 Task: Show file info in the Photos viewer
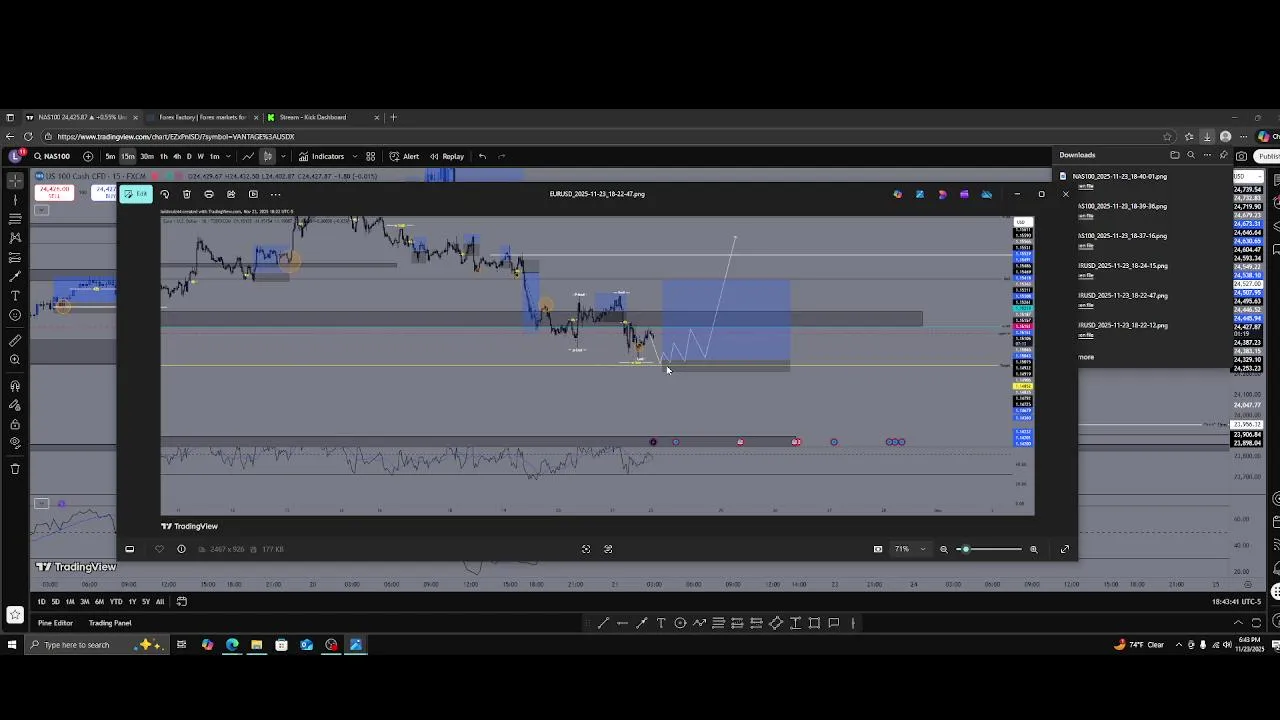pyautogui.click(x=181, y=549)
